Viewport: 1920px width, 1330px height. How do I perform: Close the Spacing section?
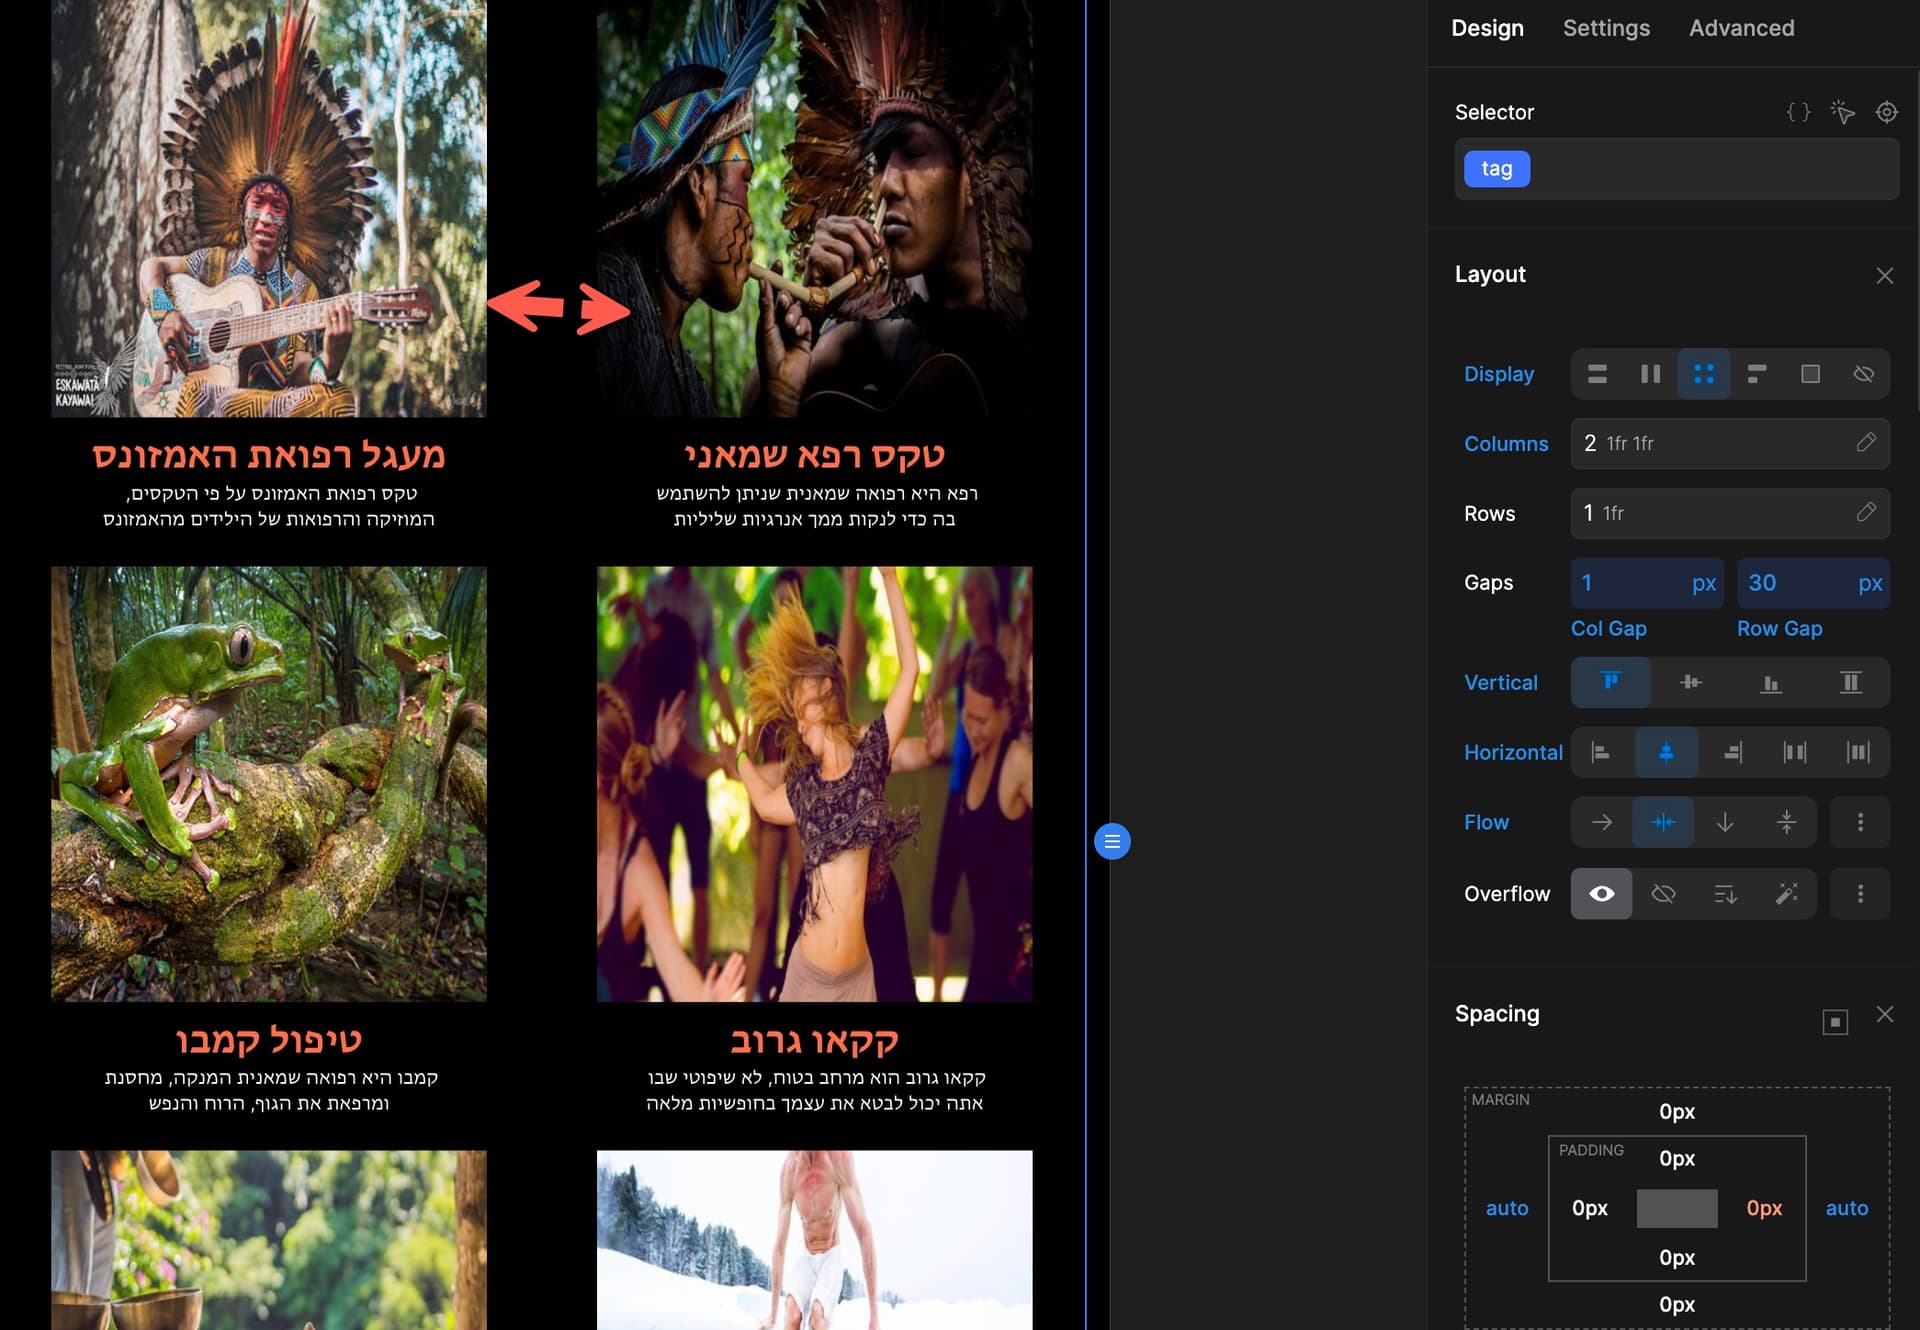coord(1884,1014)
